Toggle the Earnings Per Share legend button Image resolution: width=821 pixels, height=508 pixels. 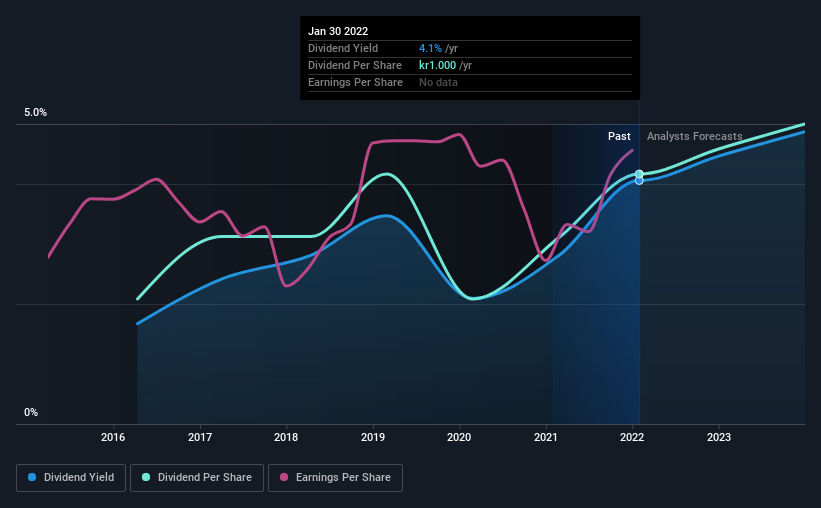[335, 478]
